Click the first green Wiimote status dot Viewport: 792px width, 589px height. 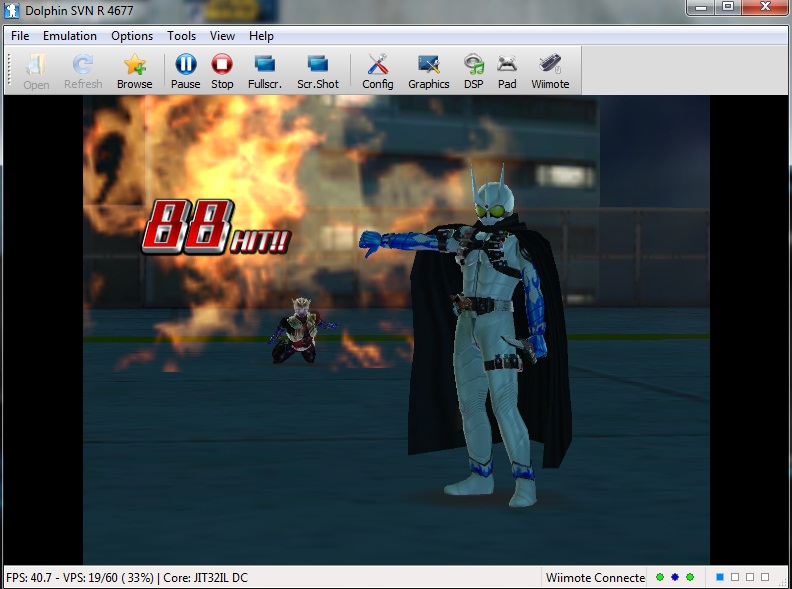(x=660, y=577)
